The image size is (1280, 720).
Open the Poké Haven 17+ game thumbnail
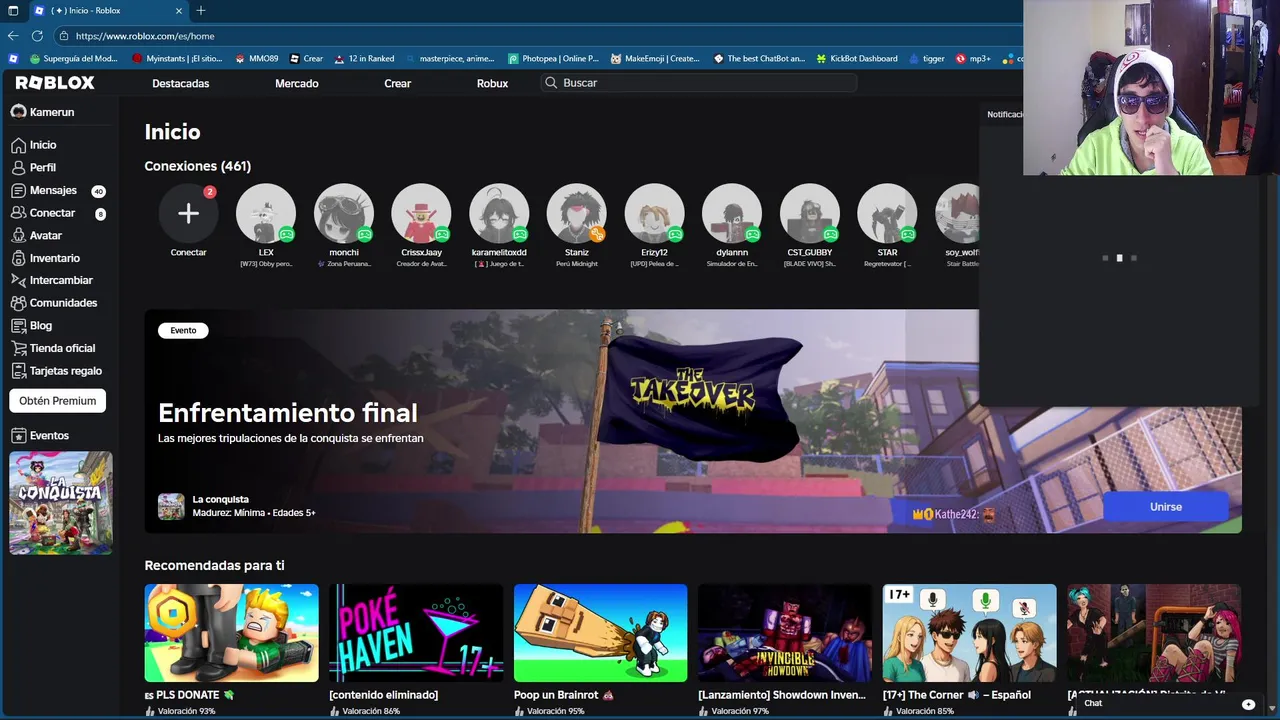point(416,633)
